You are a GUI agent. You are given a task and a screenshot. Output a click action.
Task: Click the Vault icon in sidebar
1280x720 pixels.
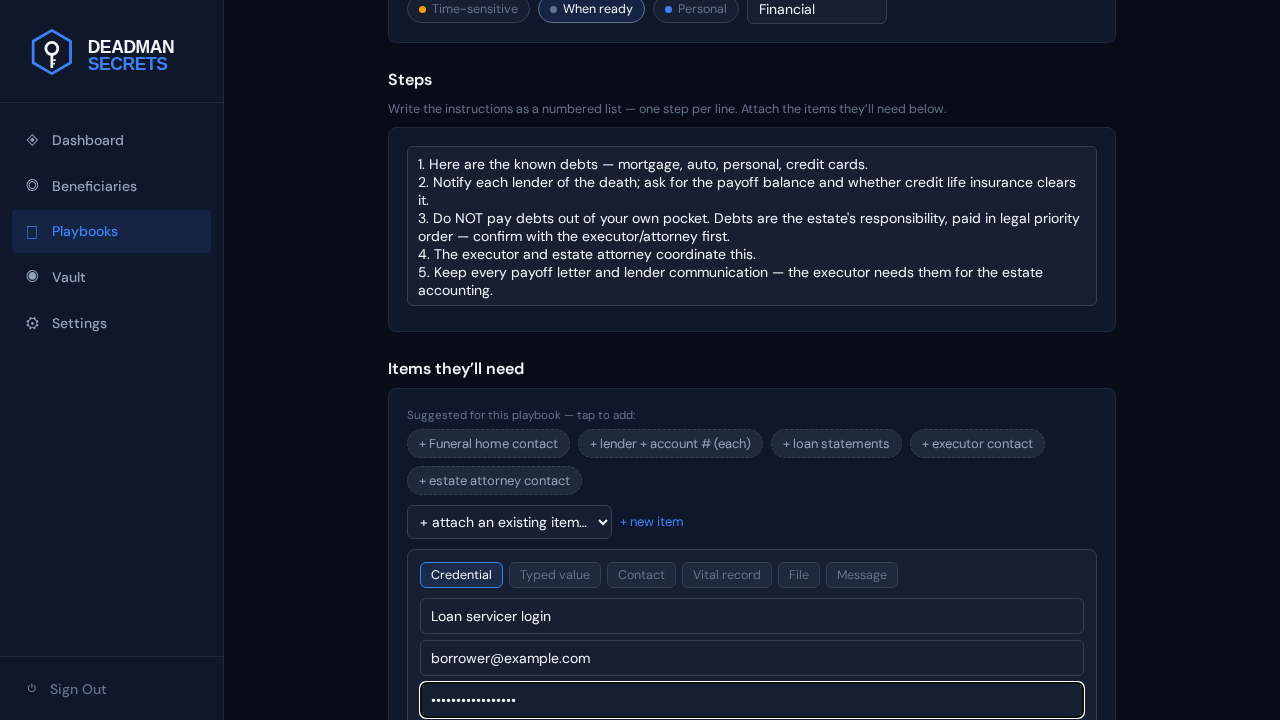point(32,276)
